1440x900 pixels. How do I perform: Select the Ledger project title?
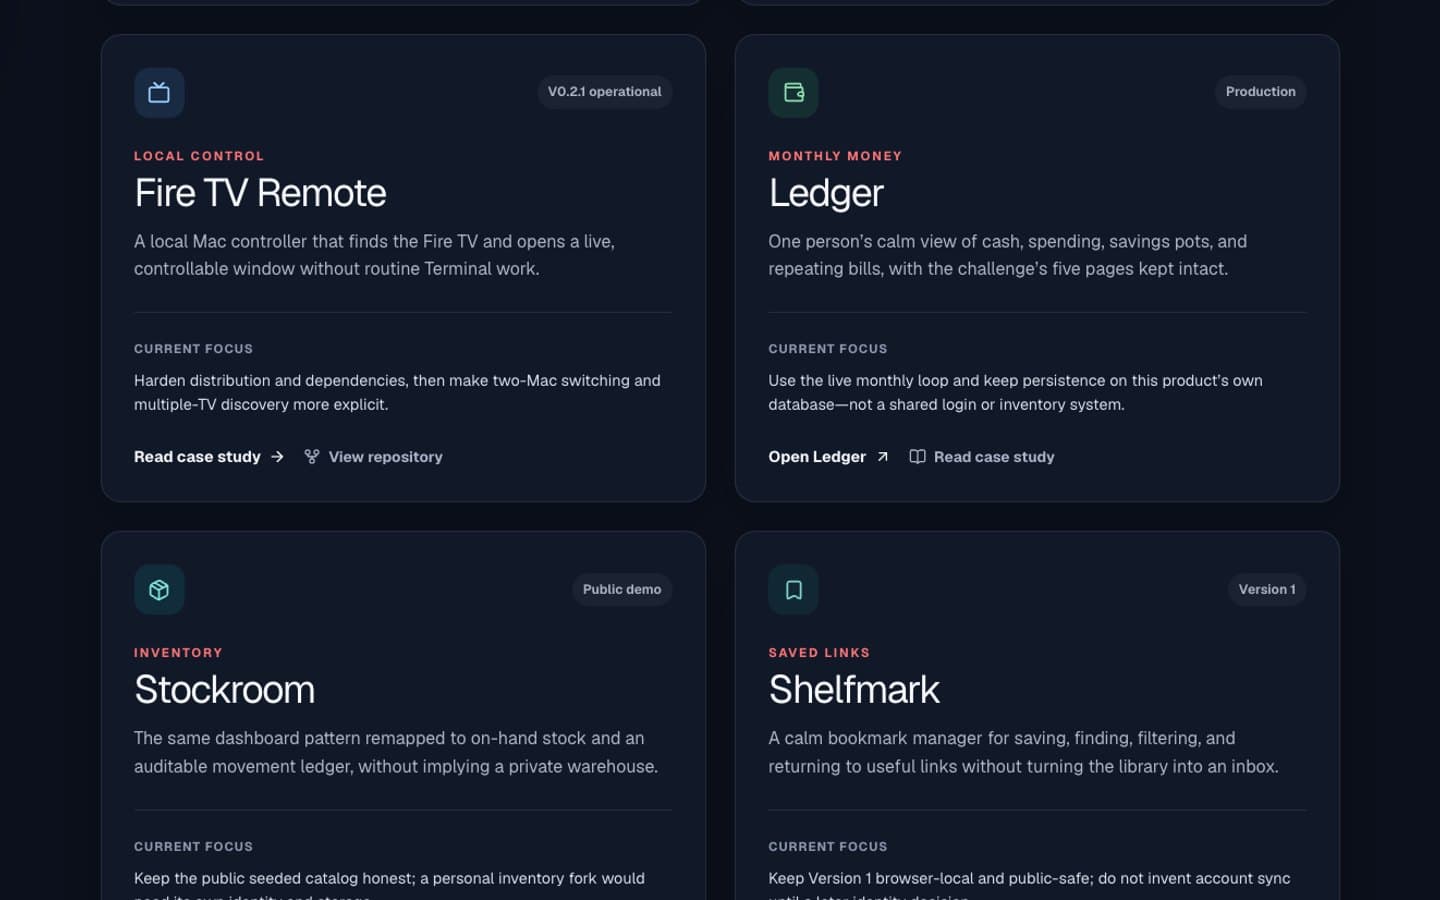(826, 193)
